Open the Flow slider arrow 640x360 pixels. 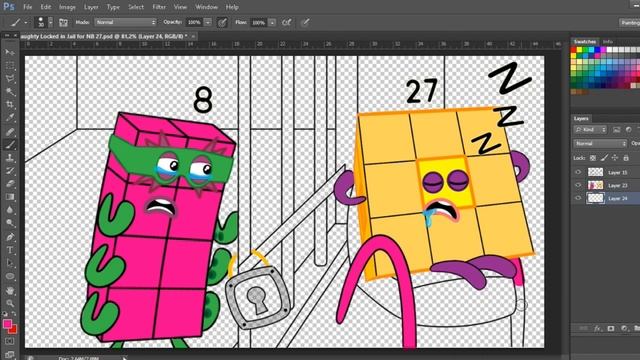pyautogui.click(x=272, y=22)
